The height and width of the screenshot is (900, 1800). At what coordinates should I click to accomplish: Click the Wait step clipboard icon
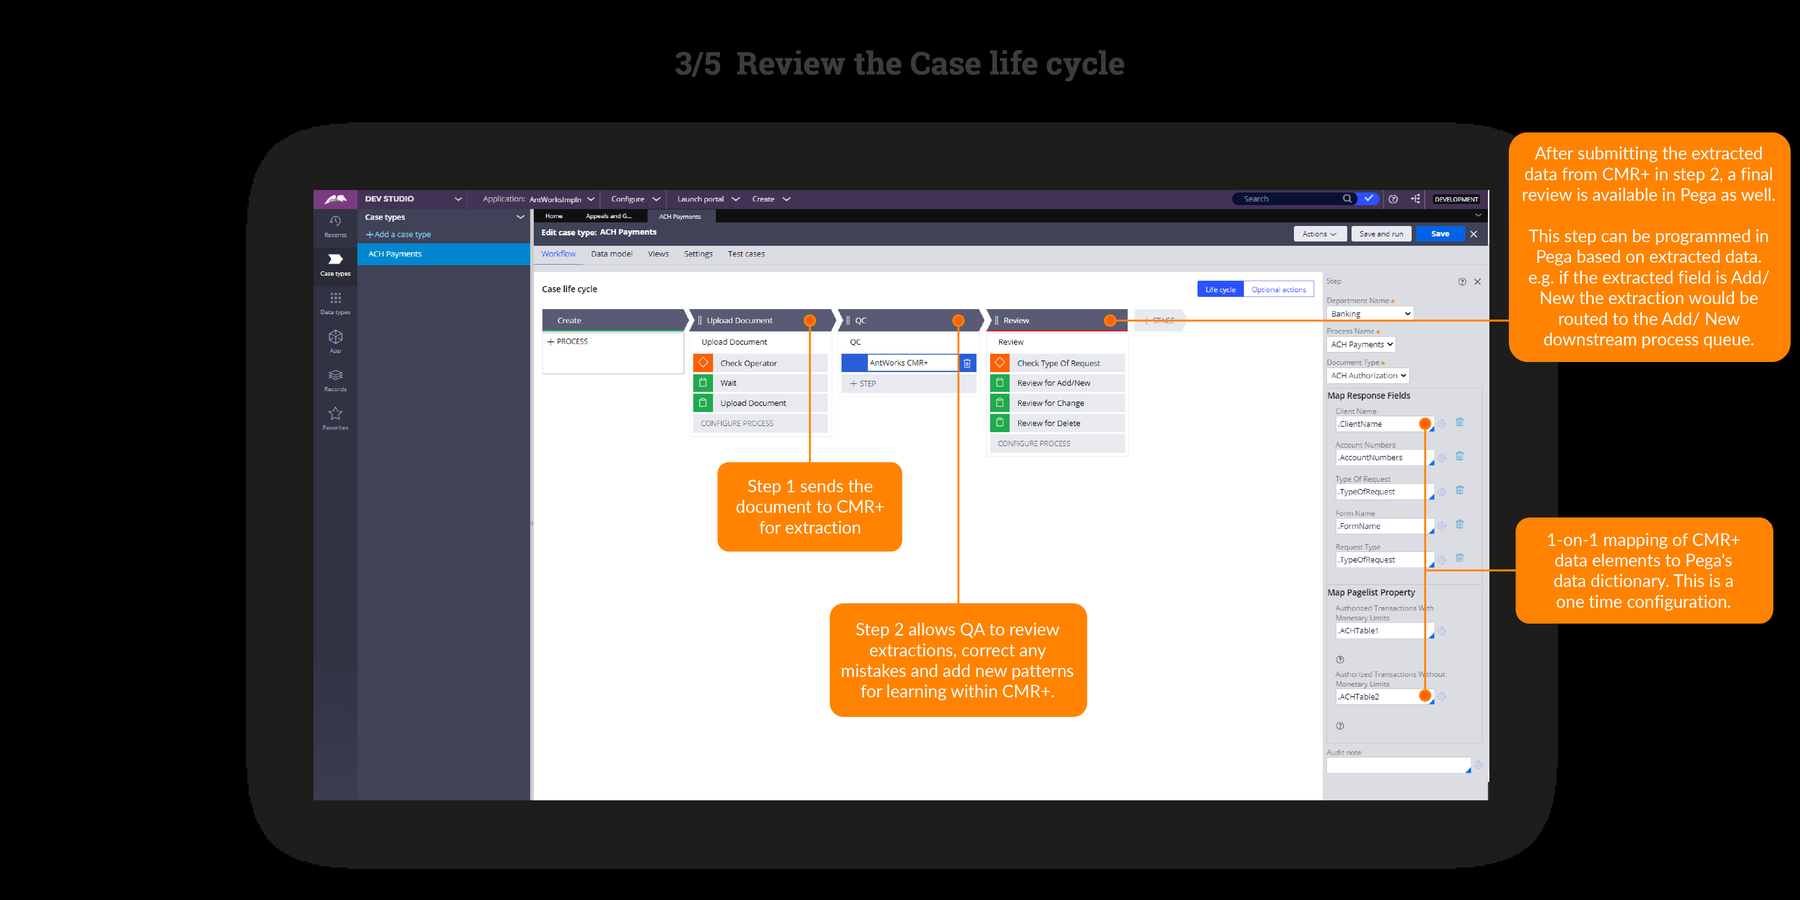tap(703, 383)
